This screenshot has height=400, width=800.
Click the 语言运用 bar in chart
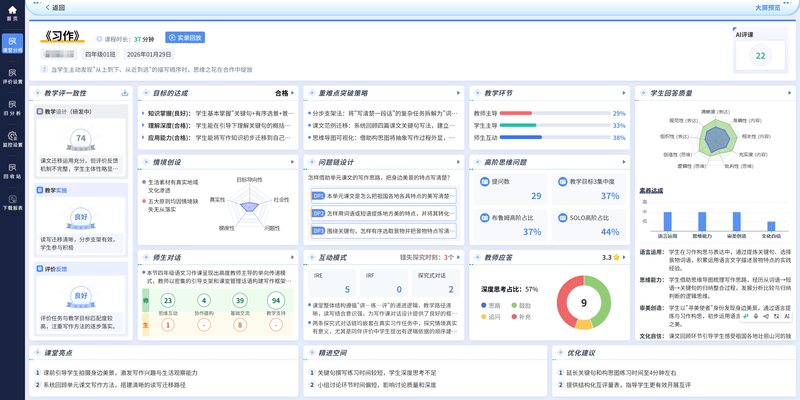pyautogui.click(x=667, y=221)
